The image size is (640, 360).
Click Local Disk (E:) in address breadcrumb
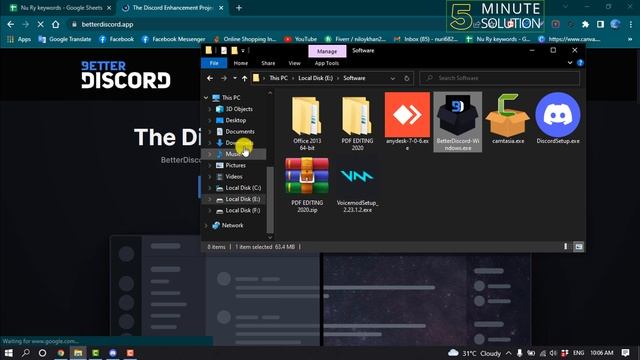(x=316, y=78)
